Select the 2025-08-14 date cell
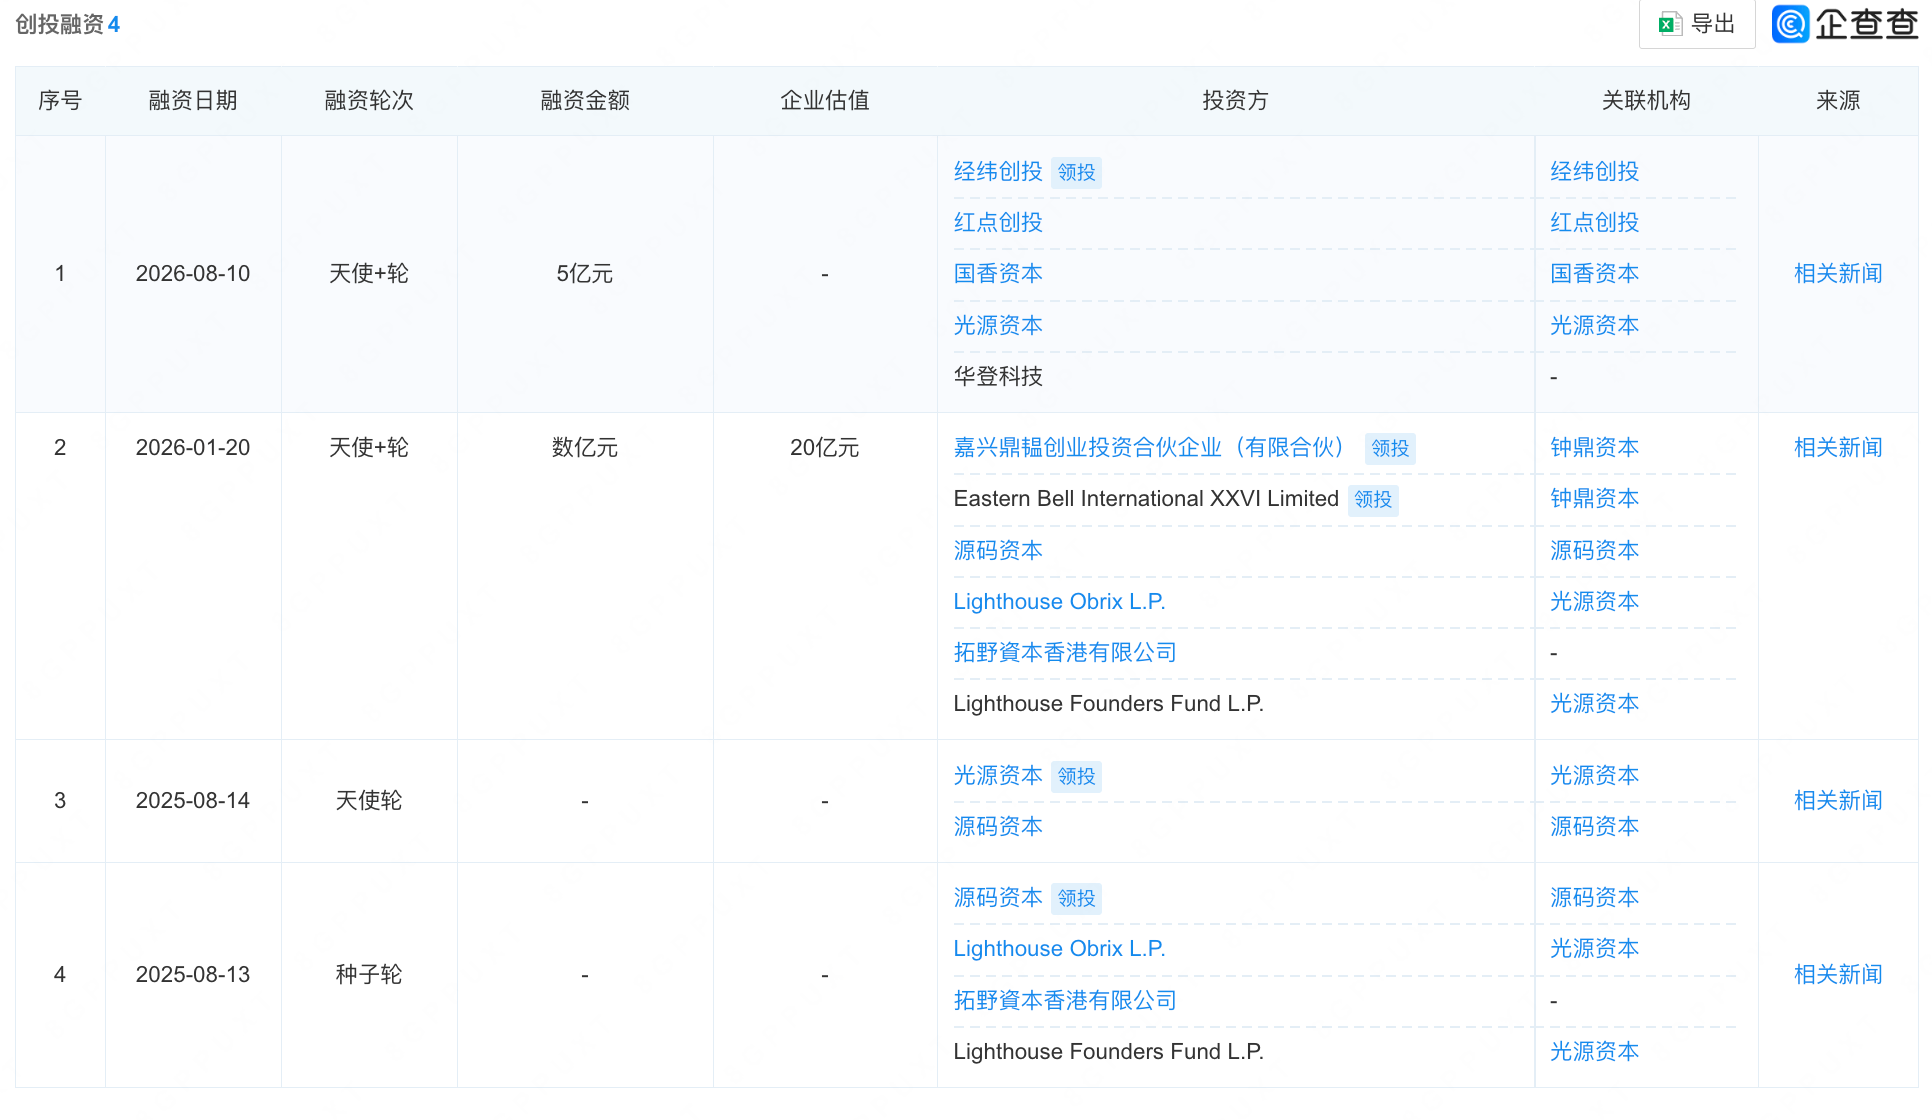Viewport: 1932px width, 1120px height. (193, 801)
